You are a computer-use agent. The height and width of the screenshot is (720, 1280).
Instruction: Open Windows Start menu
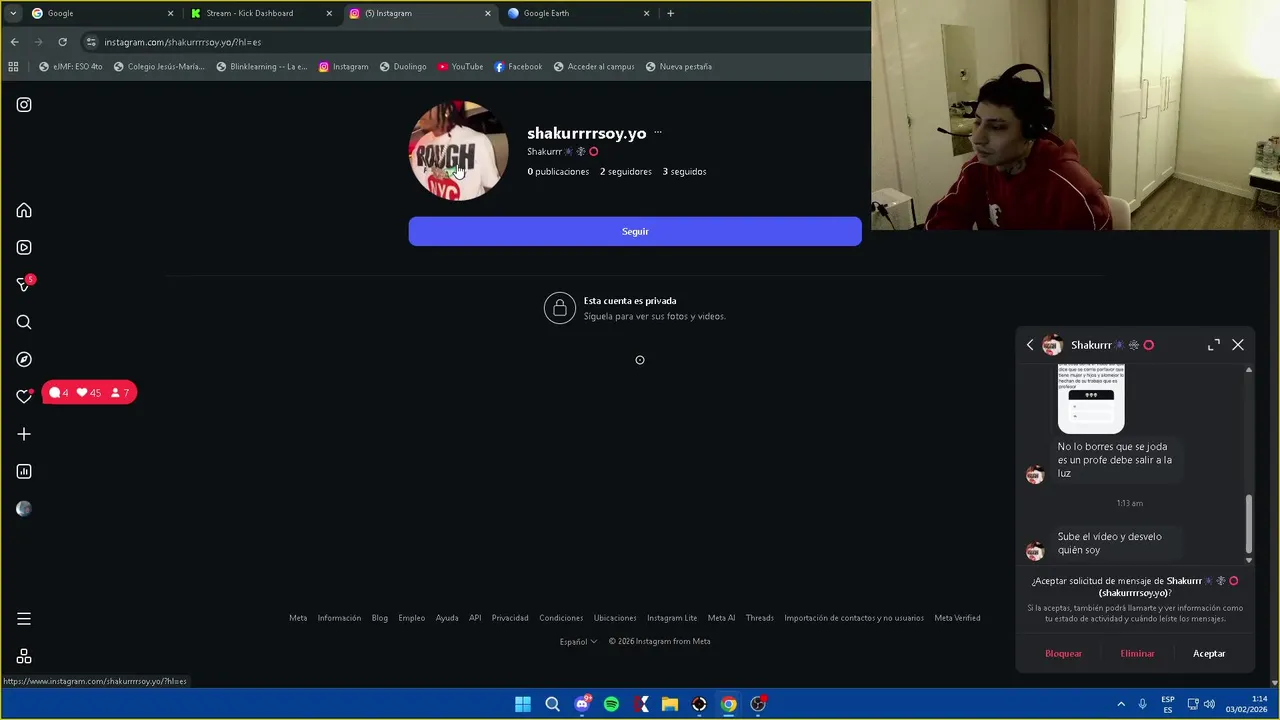coord(522,704)
